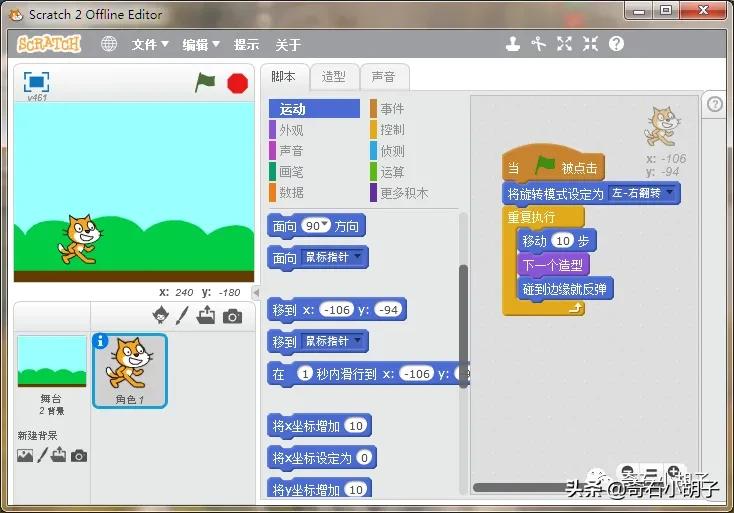Open the 文件 menu
The width and height of the screenshot is (734, 513).
(x=149, y=44)
